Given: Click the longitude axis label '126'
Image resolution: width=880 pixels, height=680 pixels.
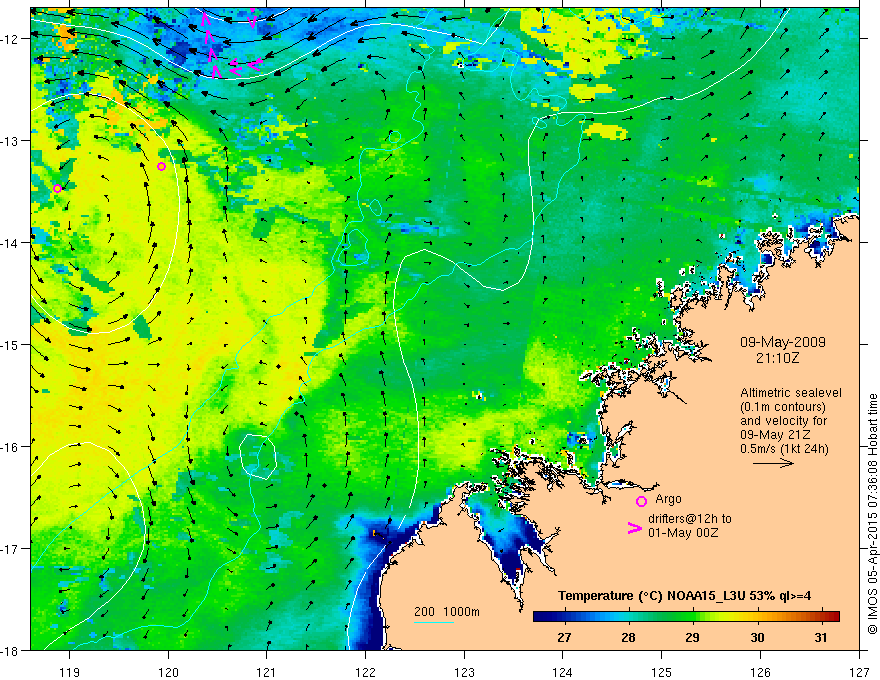Looking at the screenshot, I should coord(760,672).
